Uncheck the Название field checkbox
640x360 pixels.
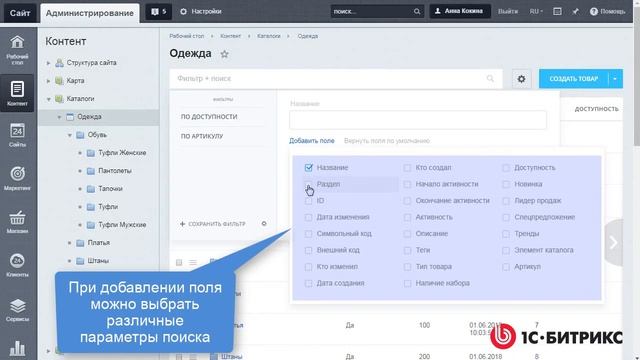pos(309,167)
